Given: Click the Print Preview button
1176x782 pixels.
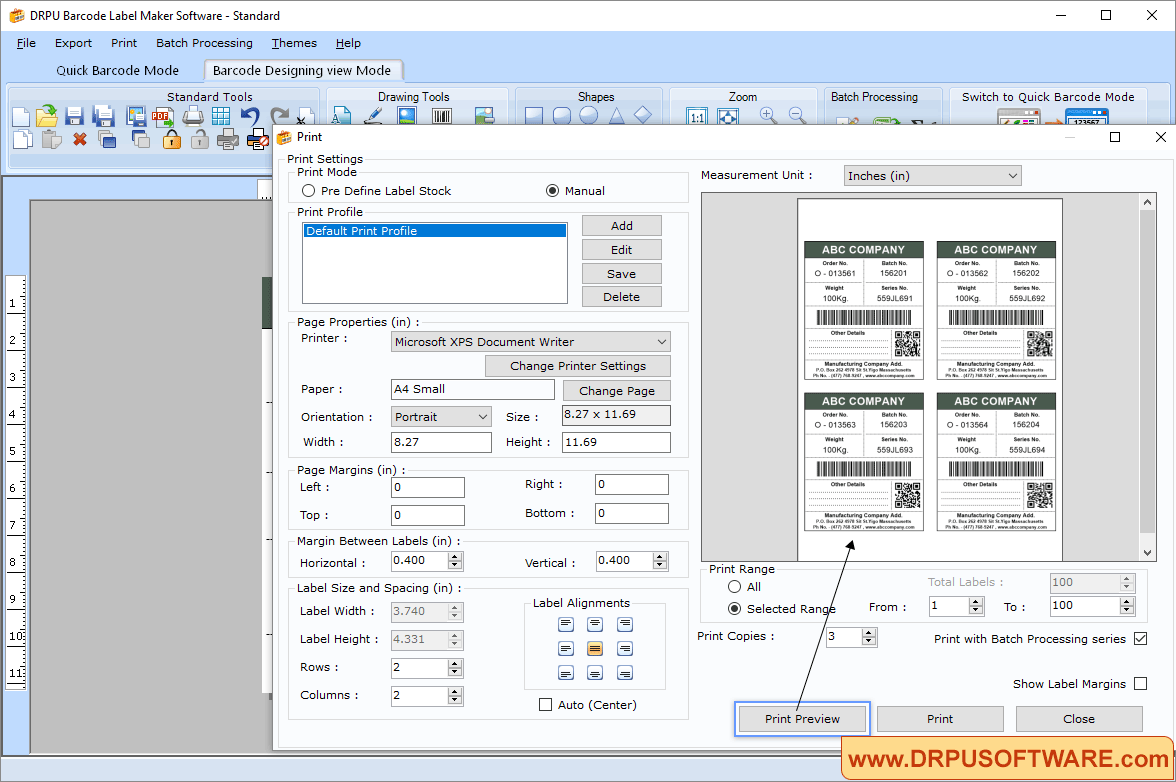Looking at the screenshot, I should (x=802, y=719).
